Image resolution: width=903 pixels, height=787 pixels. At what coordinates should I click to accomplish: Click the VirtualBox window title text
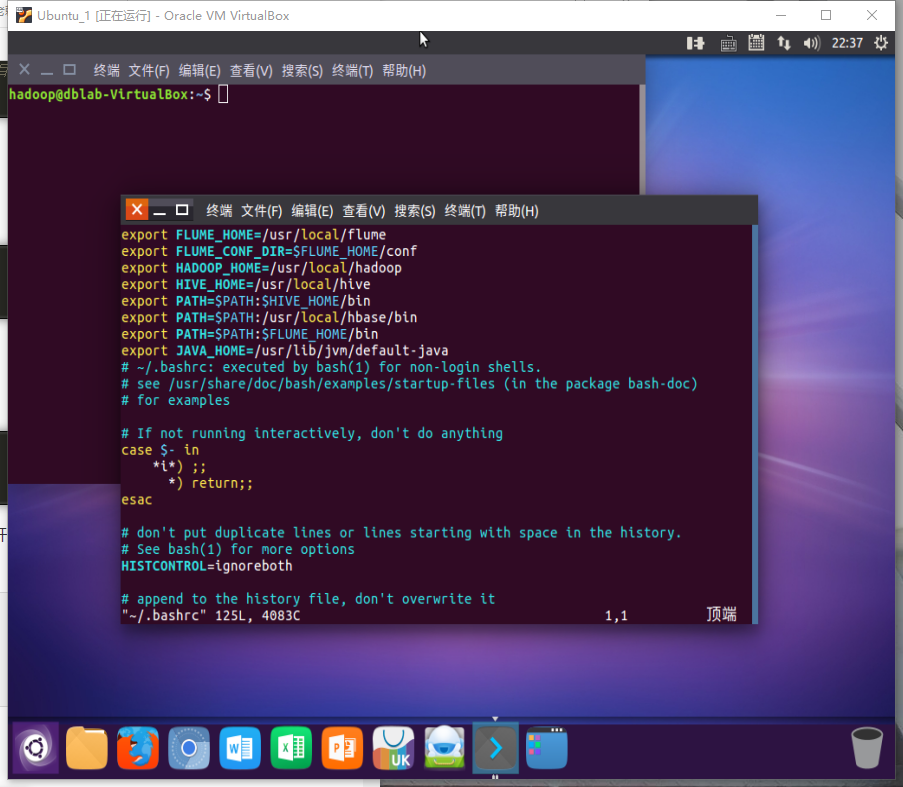point(164,16)
